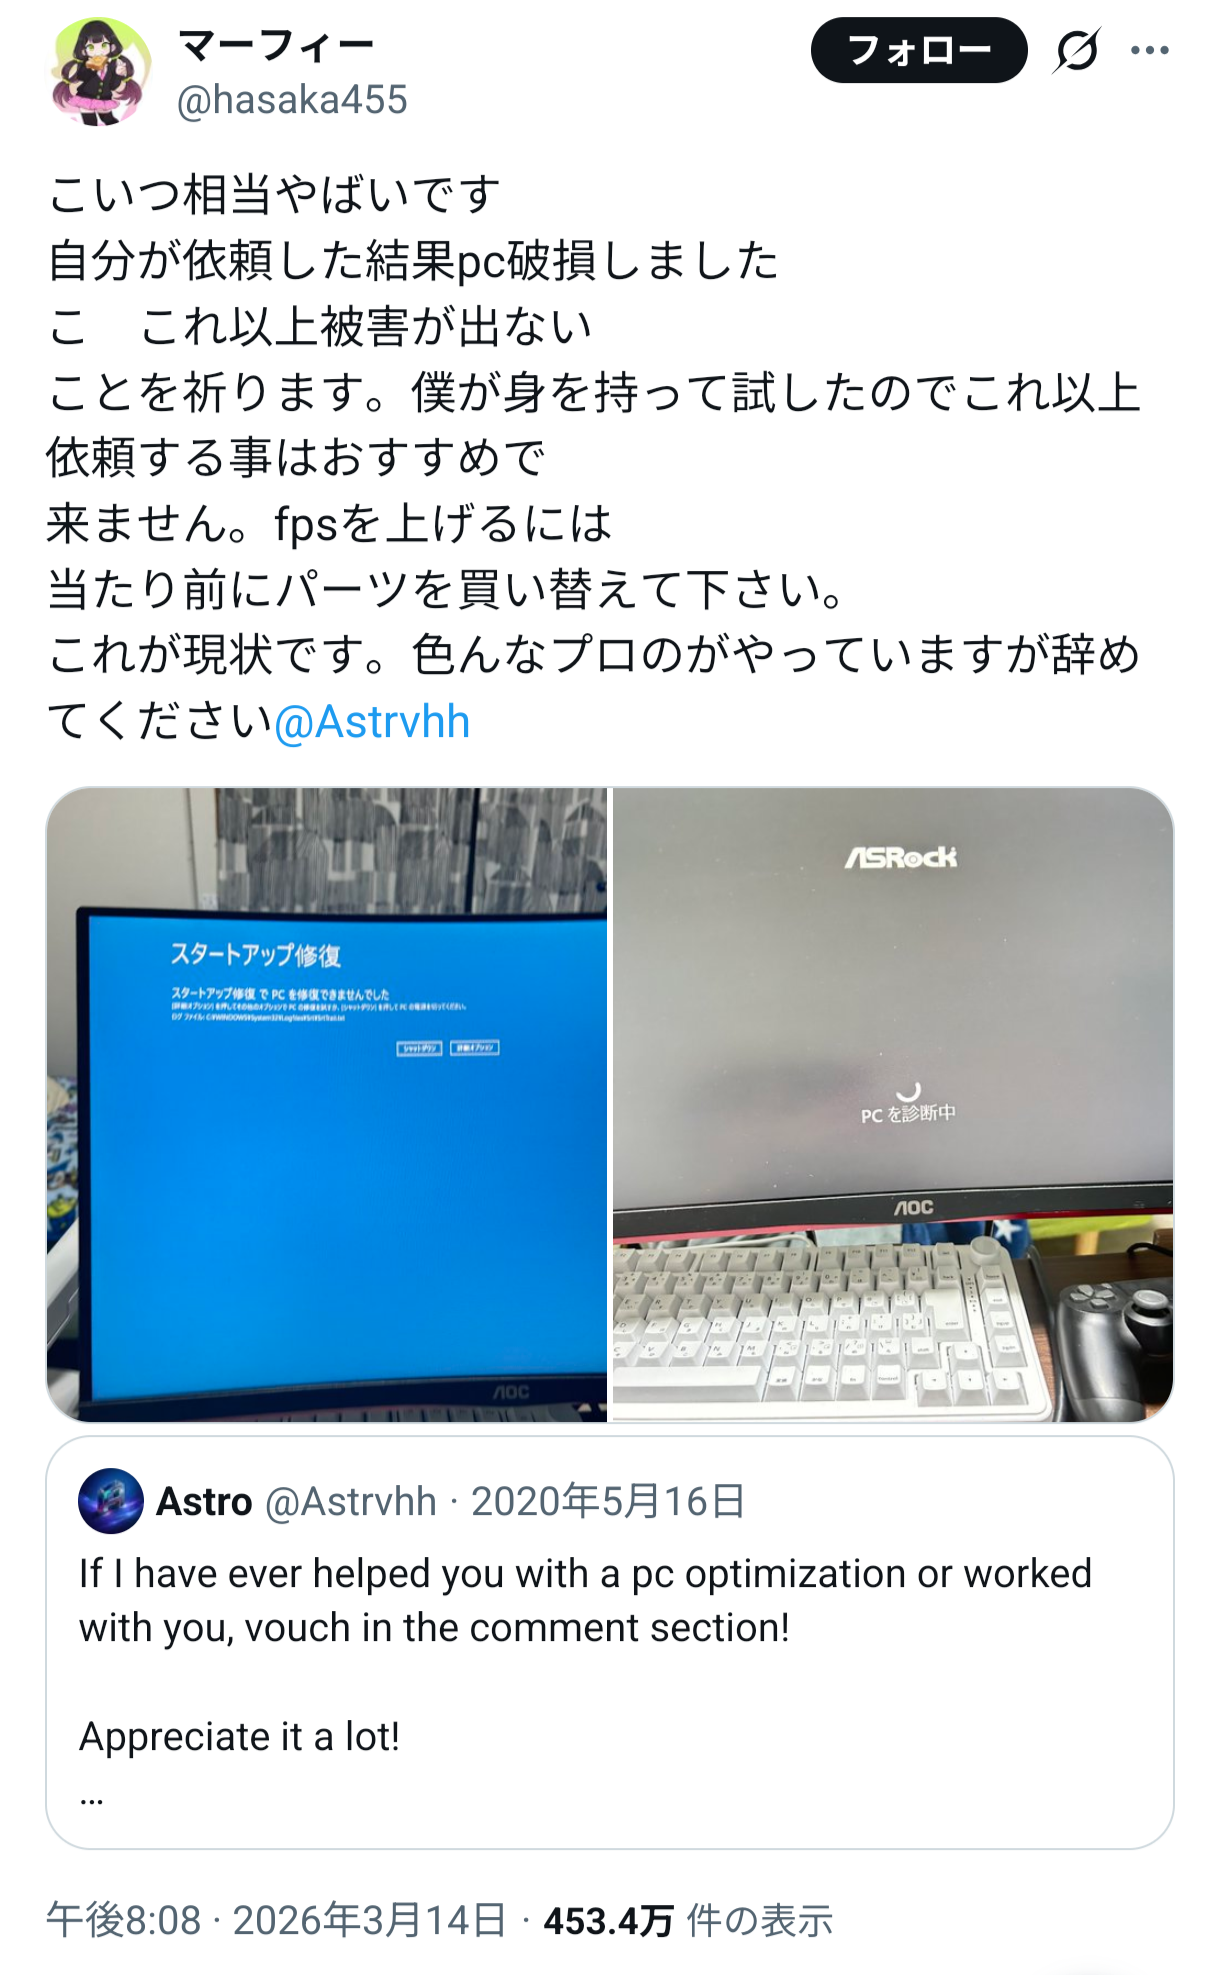Click the quoted post date 2020年5月16日

click(608, 1501)
